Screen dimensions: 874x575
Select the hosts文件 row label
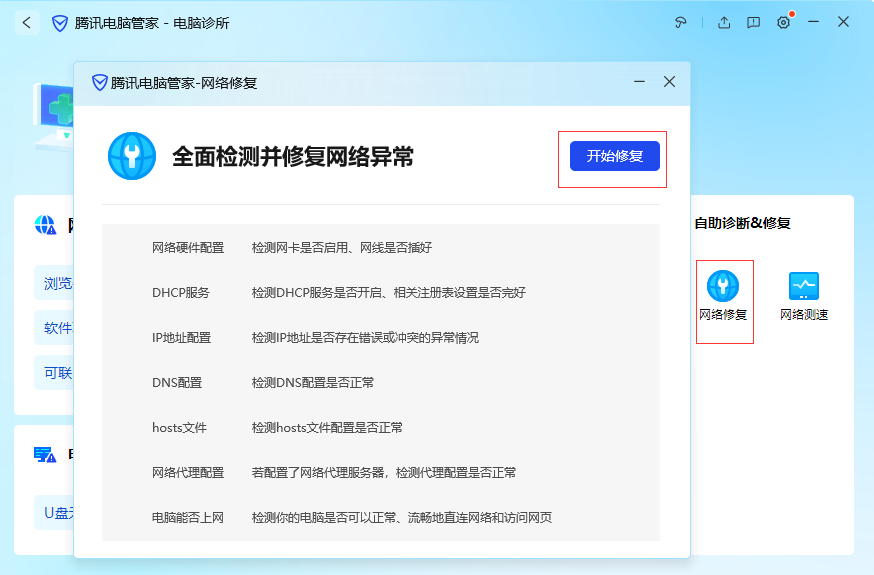pos(179,428)
